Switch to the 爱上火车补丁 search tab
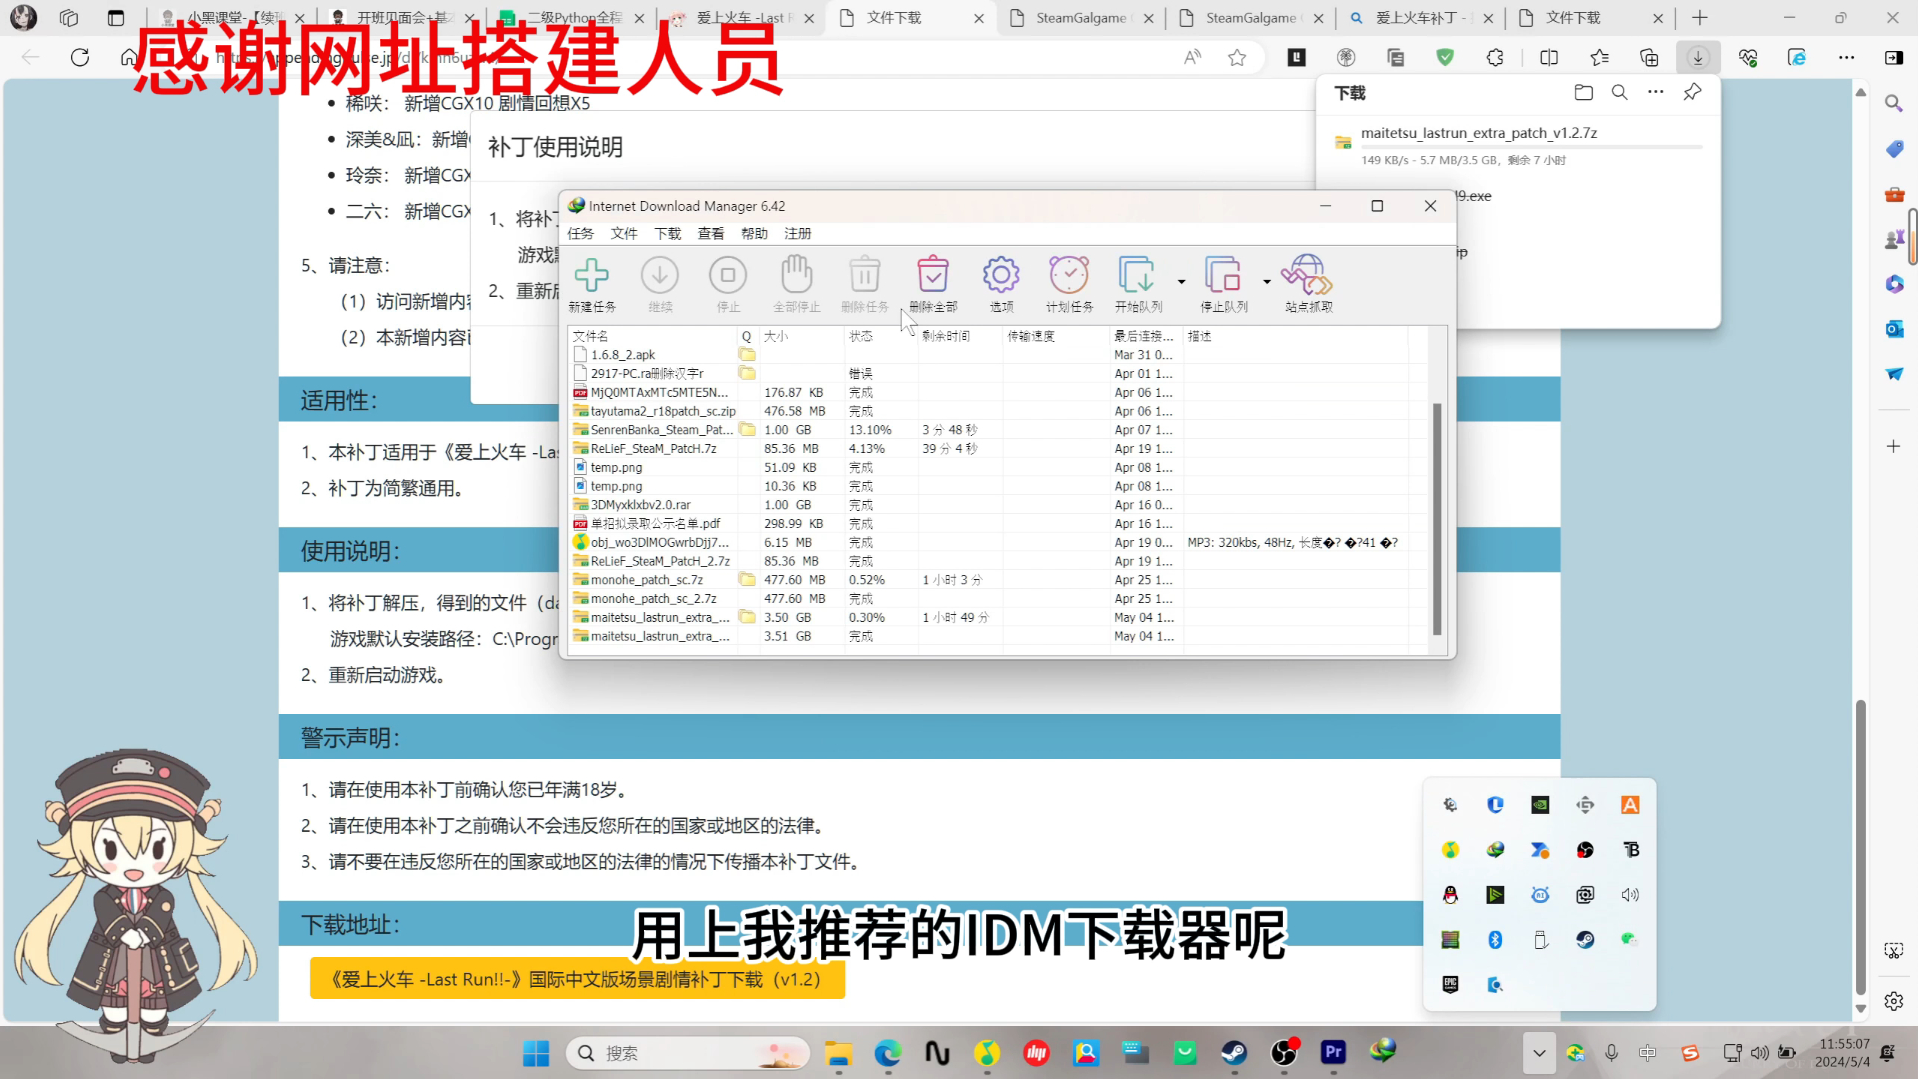The width and height of the screenshot is (1918, 1079). [x=1420, y=18]
